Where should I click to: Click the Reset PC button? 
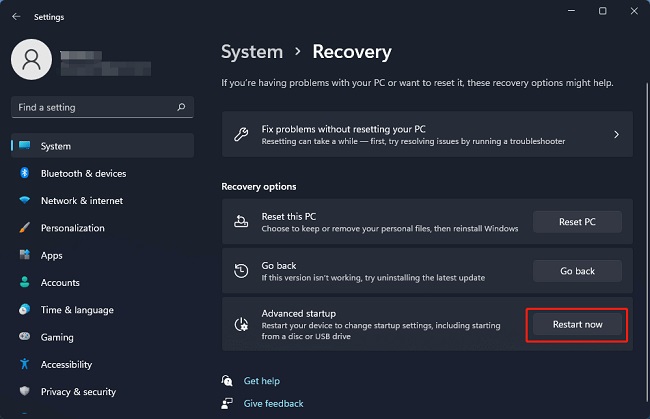click(576, 222)
